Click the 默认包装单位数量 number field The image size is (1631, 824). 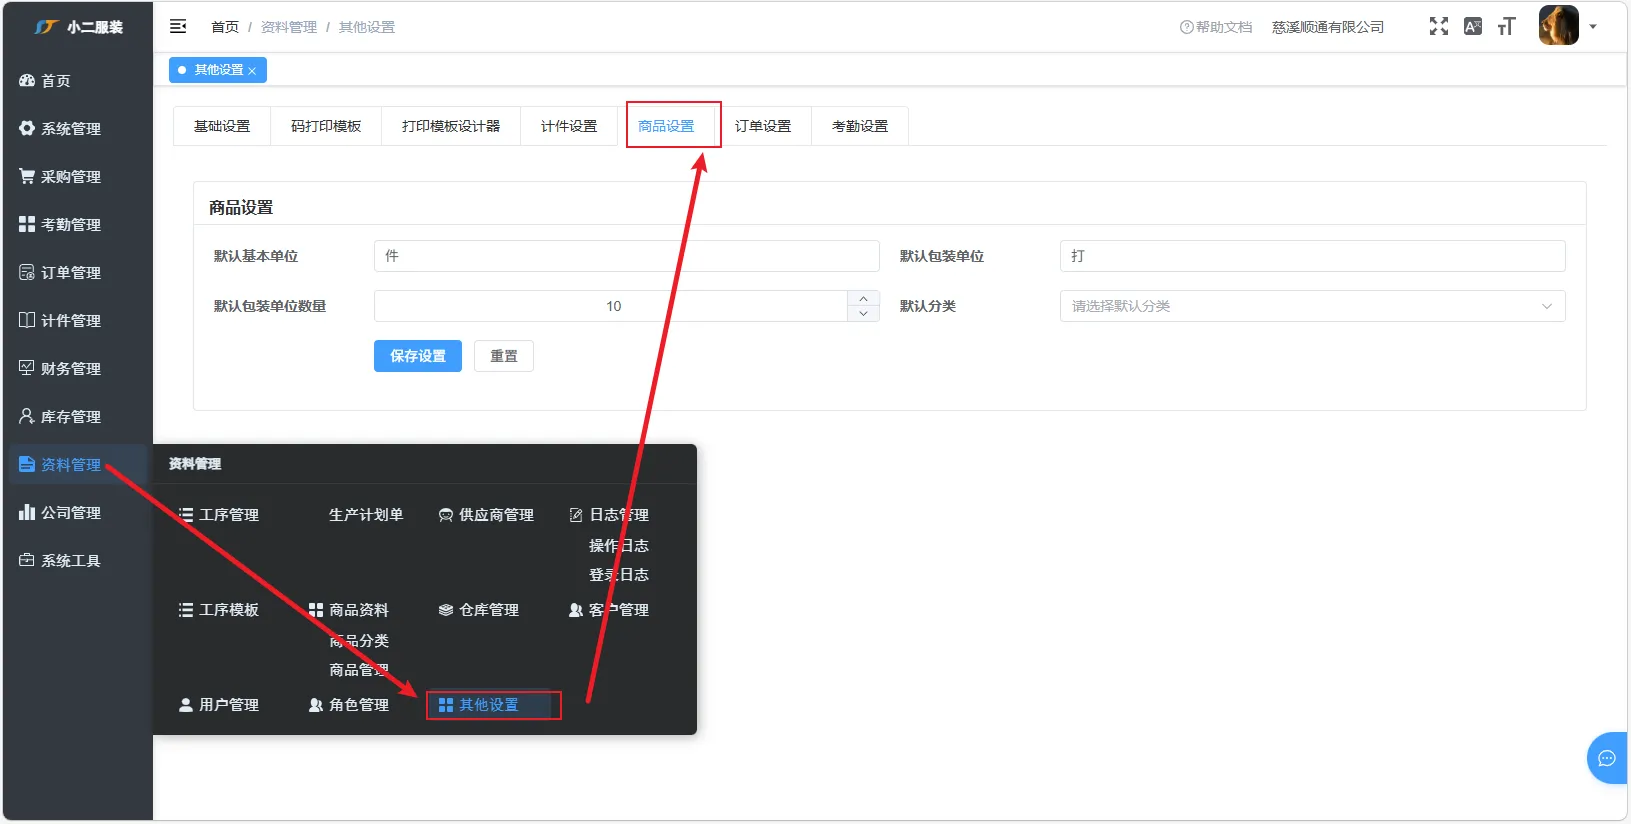coord(611,306)
